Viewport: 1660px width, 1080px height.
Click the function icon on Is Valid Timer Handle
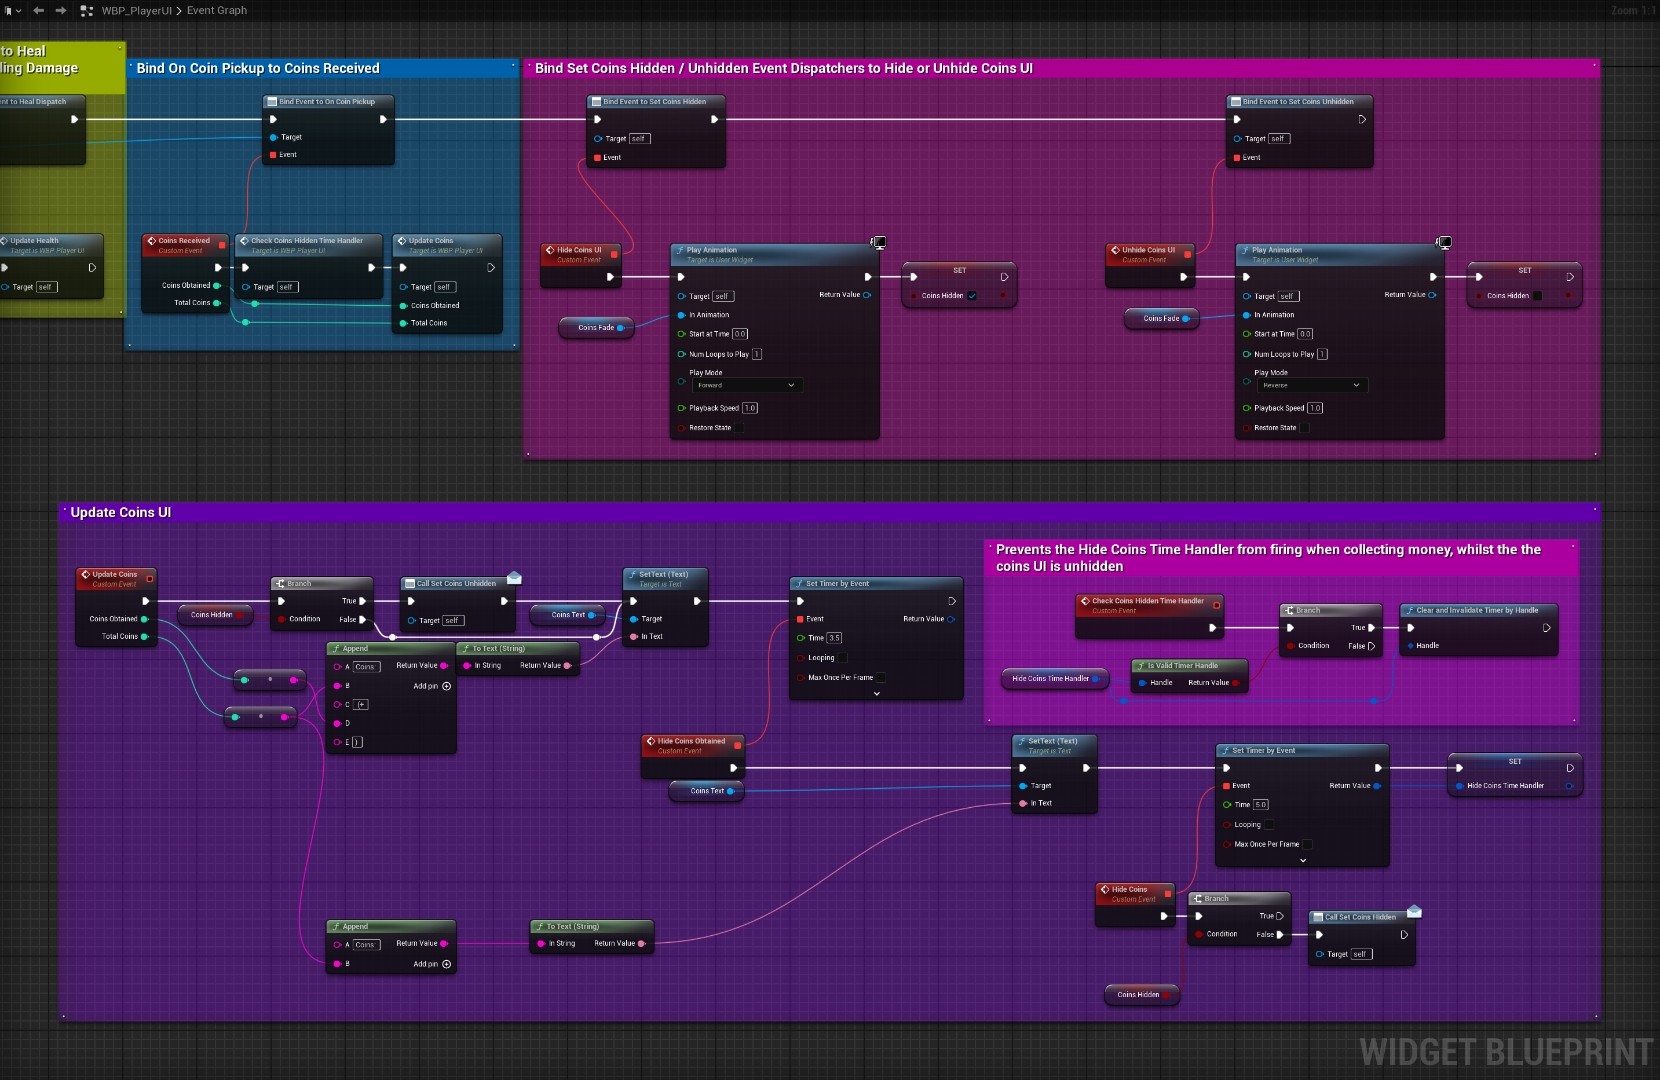[1140, 665]
